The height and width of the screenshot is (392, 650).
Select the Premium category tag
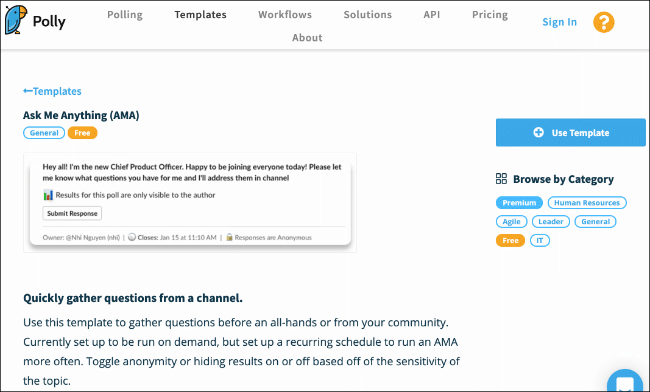tap(519, 203)
